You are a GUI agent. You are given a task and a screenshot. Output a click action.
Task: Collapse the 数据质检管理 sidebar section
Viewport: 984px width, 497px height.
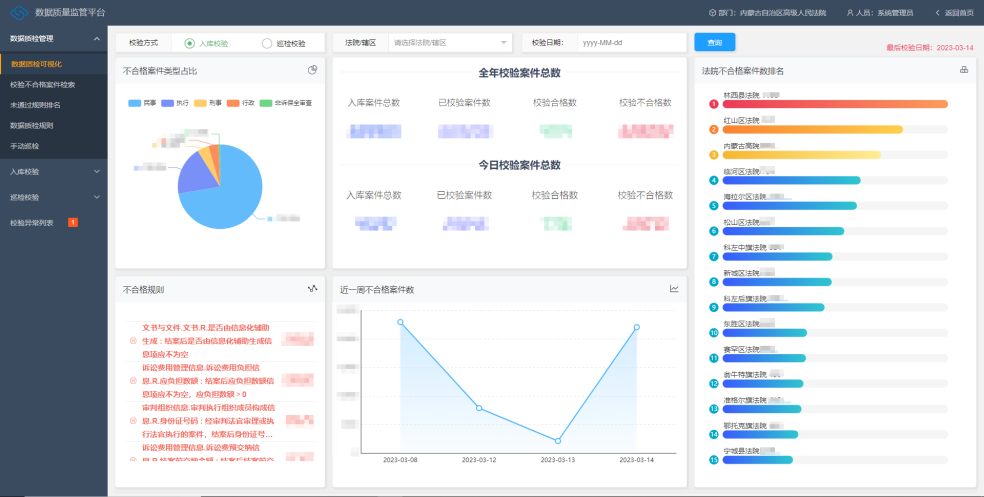click(x=53, y=38)
